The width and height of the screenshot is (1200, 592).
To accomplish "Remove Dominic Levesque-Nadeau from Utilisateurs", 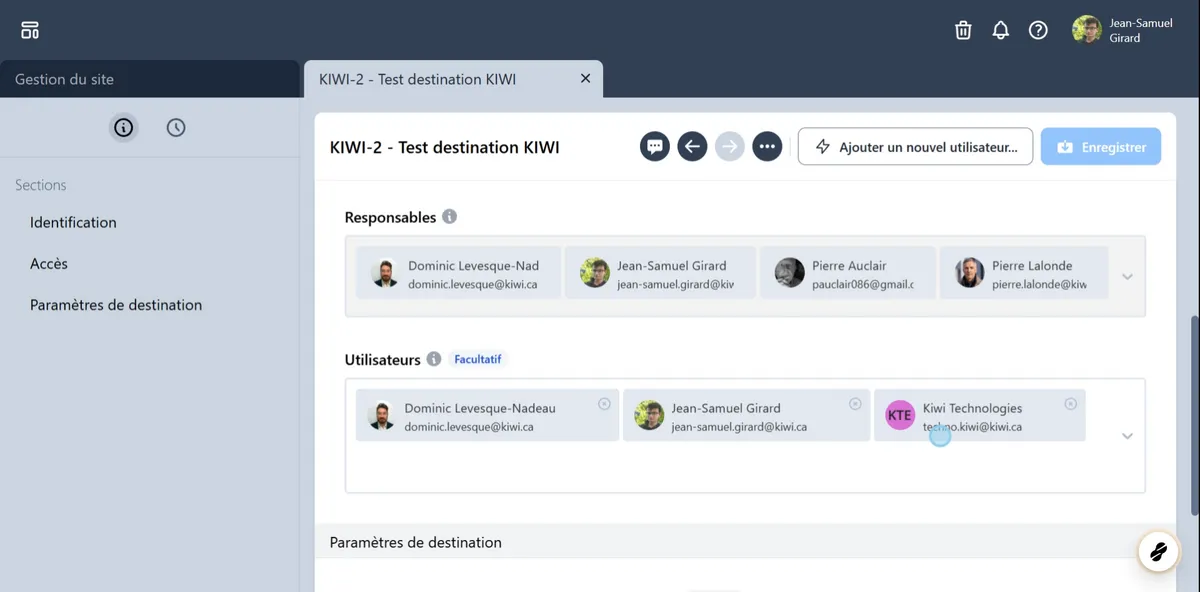I will click(604, 404).
